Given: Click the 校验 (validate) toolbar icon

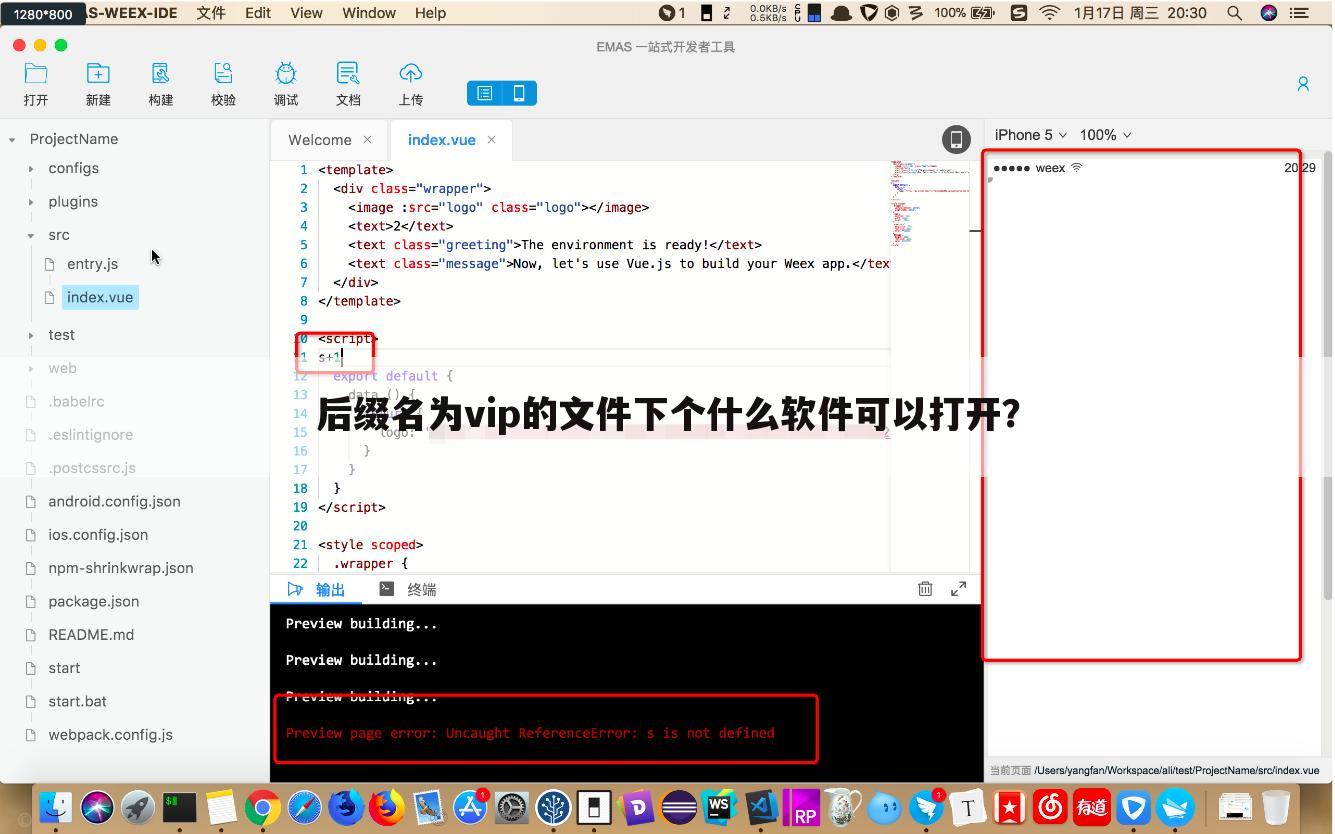Looking at the screenshot, I should 223,74.
